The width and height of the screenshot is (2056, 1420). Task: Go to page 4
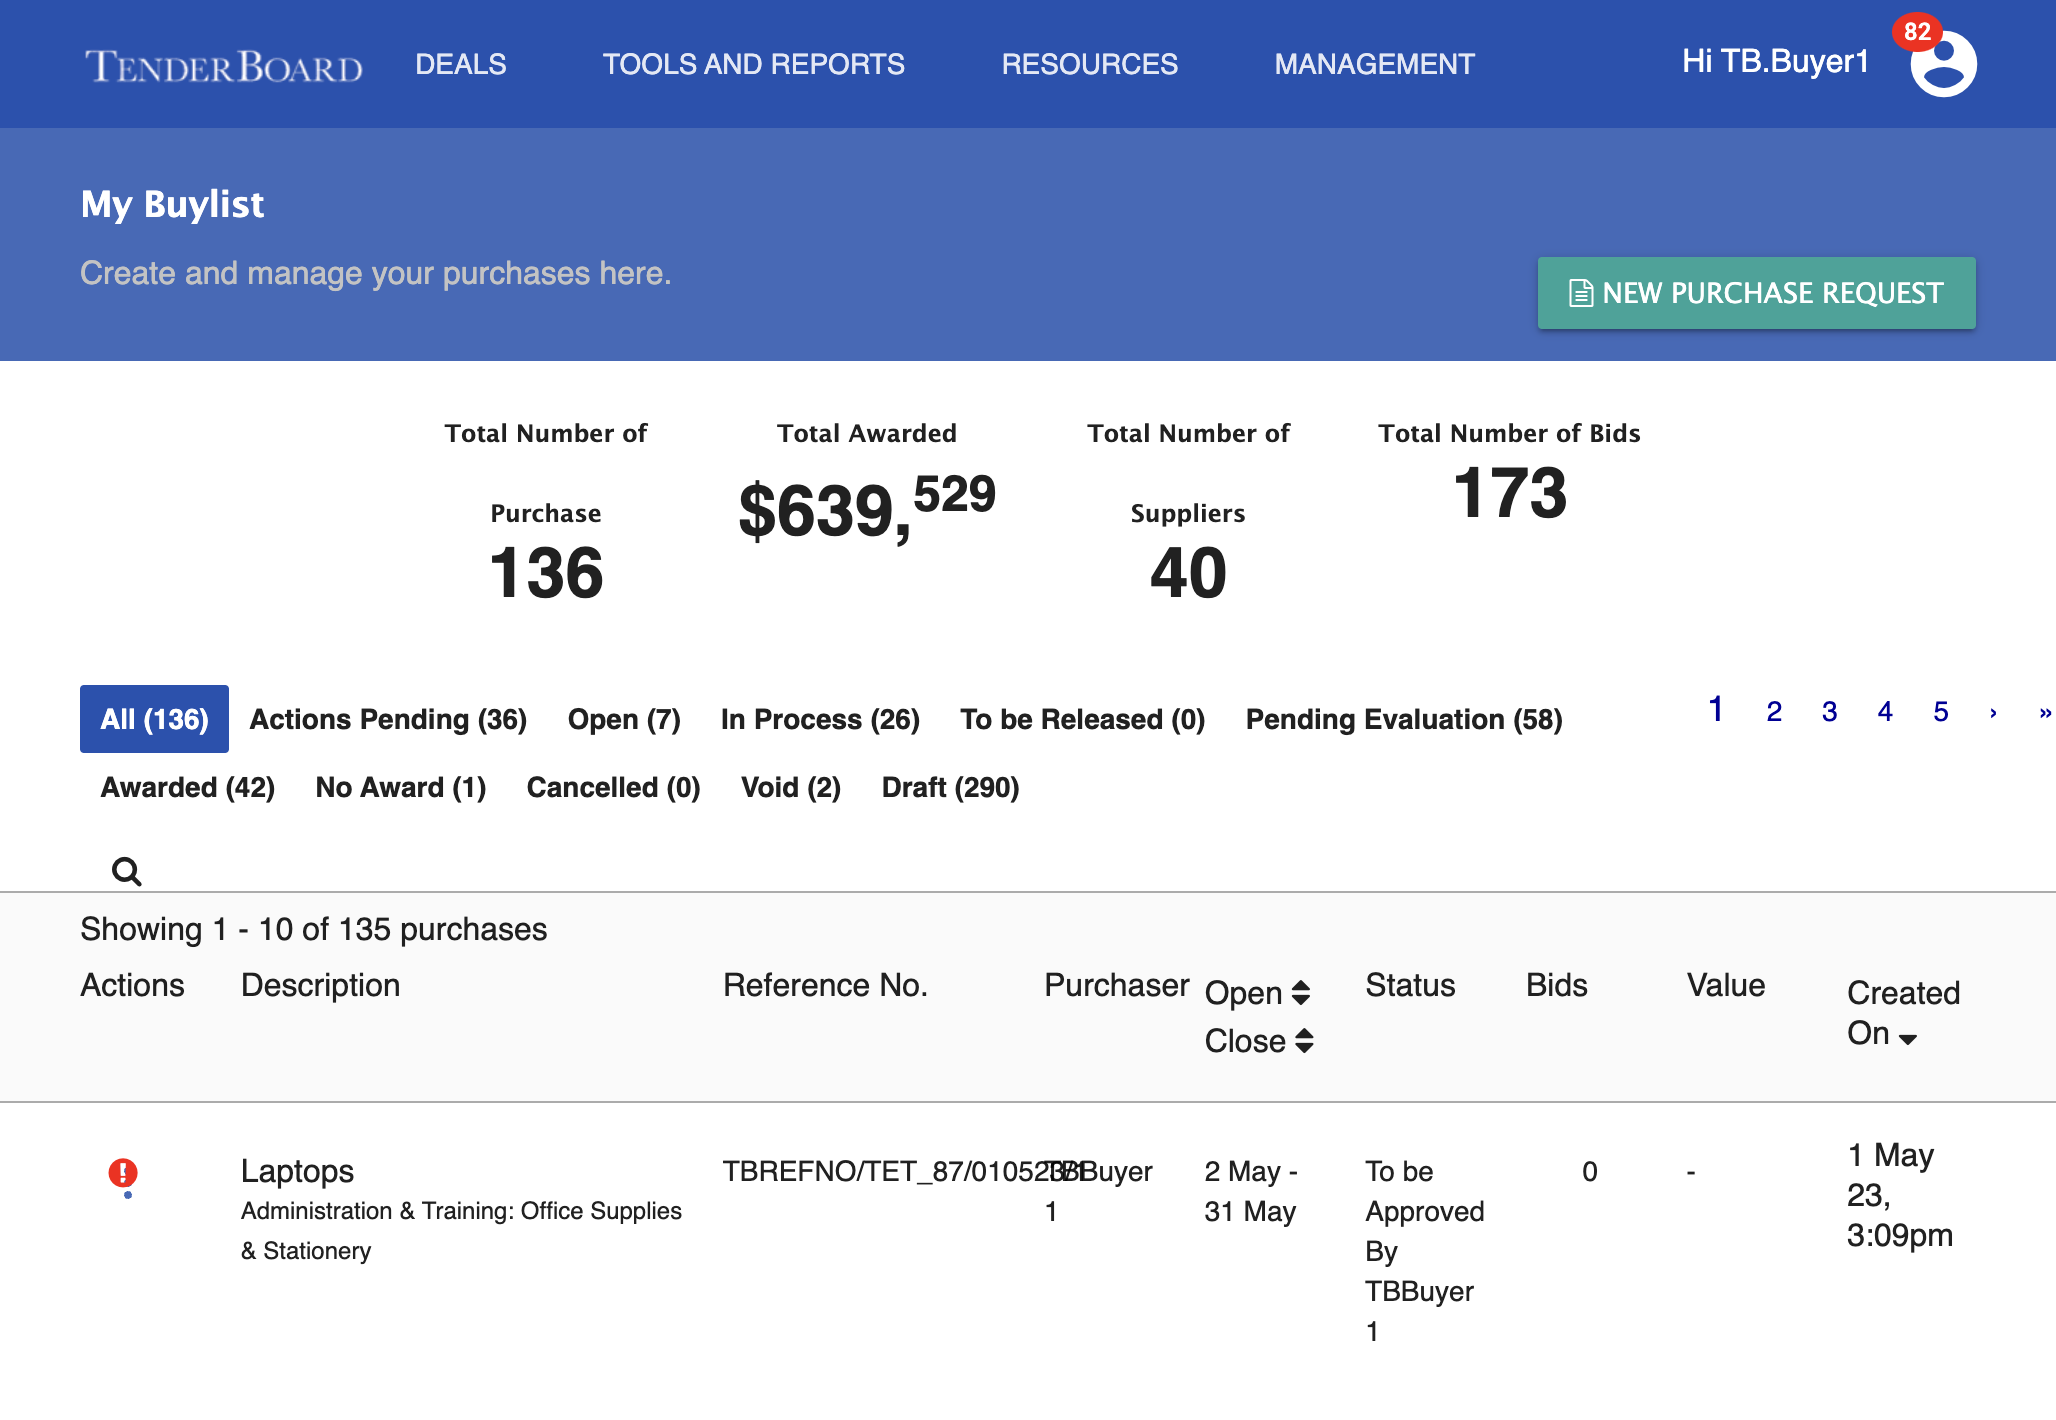(1885, 711)
